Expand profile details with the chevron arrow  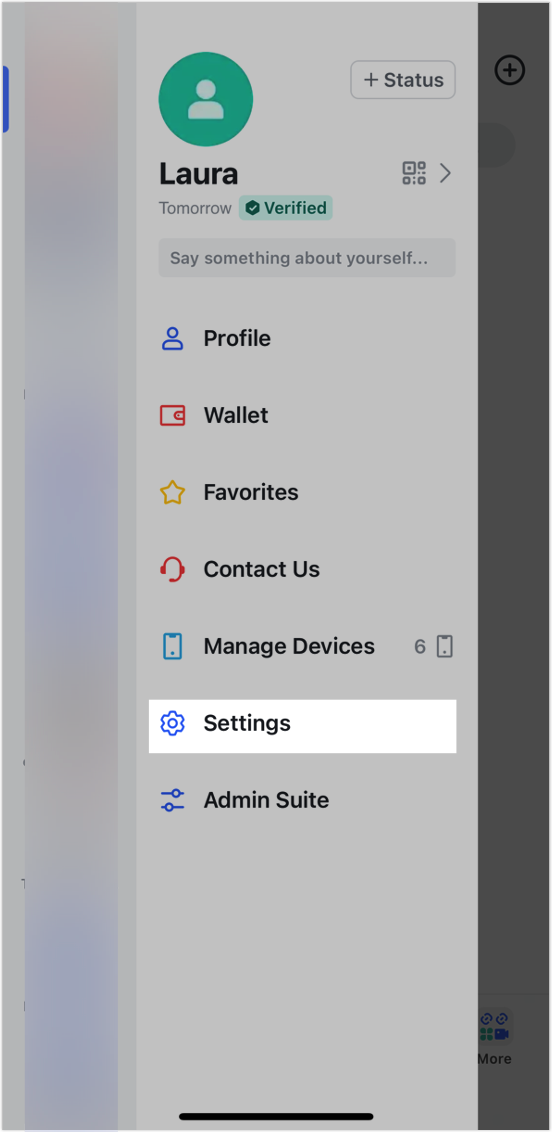[x=445, y=173]
